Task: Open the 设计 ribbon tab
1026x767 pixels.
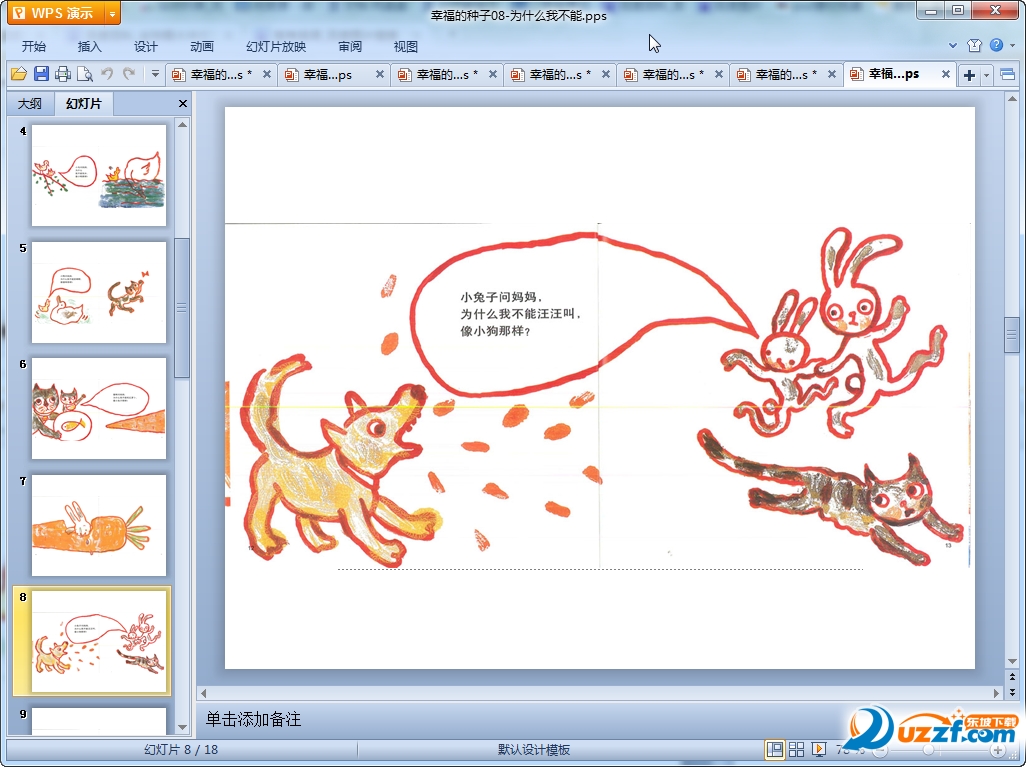Action: click(146, 46)
